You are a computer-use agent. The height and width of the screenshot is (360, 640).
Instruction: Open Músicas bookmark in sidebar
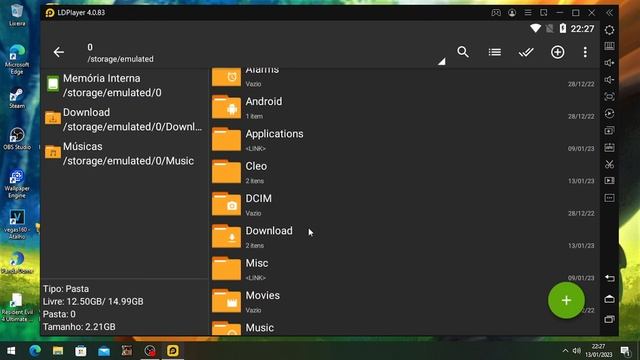click(124, 153)
